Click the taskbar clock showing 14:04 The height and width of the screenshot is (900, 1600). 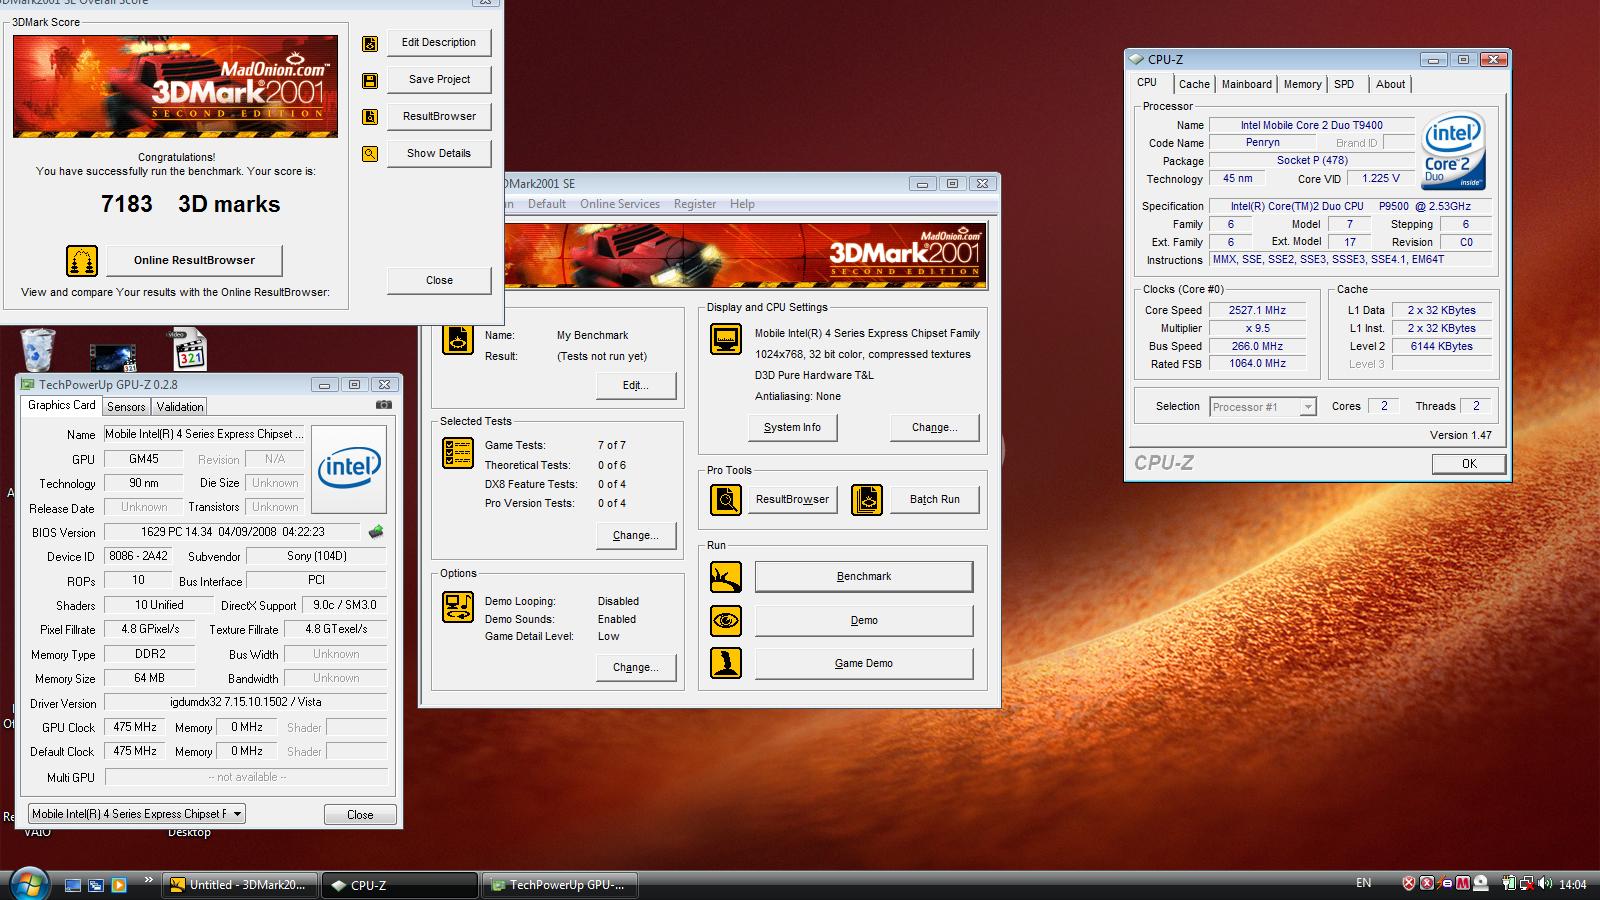click(x=1573, y=885)
